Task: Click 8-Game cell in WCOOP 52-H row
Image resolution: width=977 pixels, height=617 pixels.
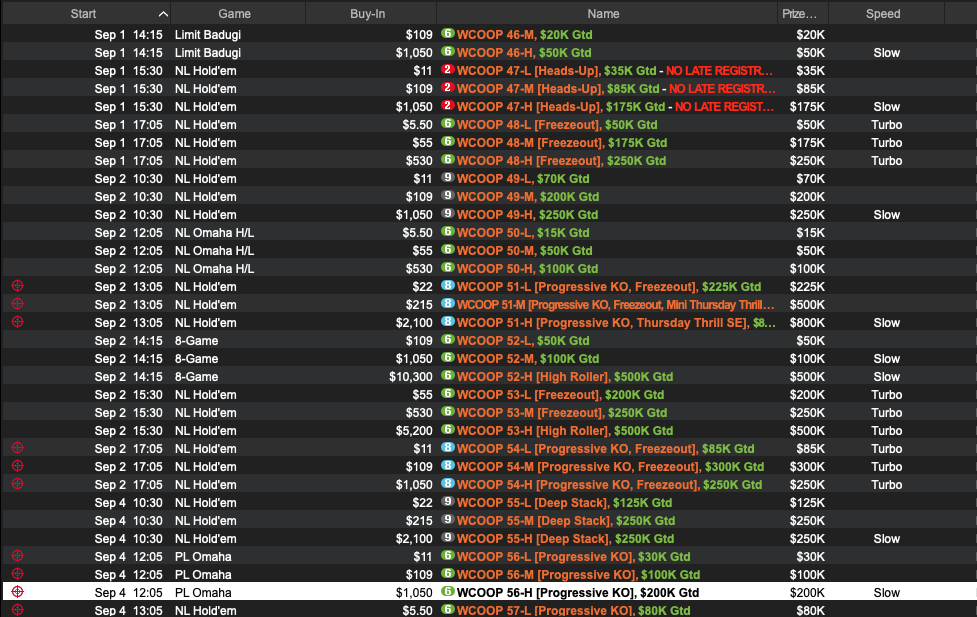Action: tap(196, 377)
